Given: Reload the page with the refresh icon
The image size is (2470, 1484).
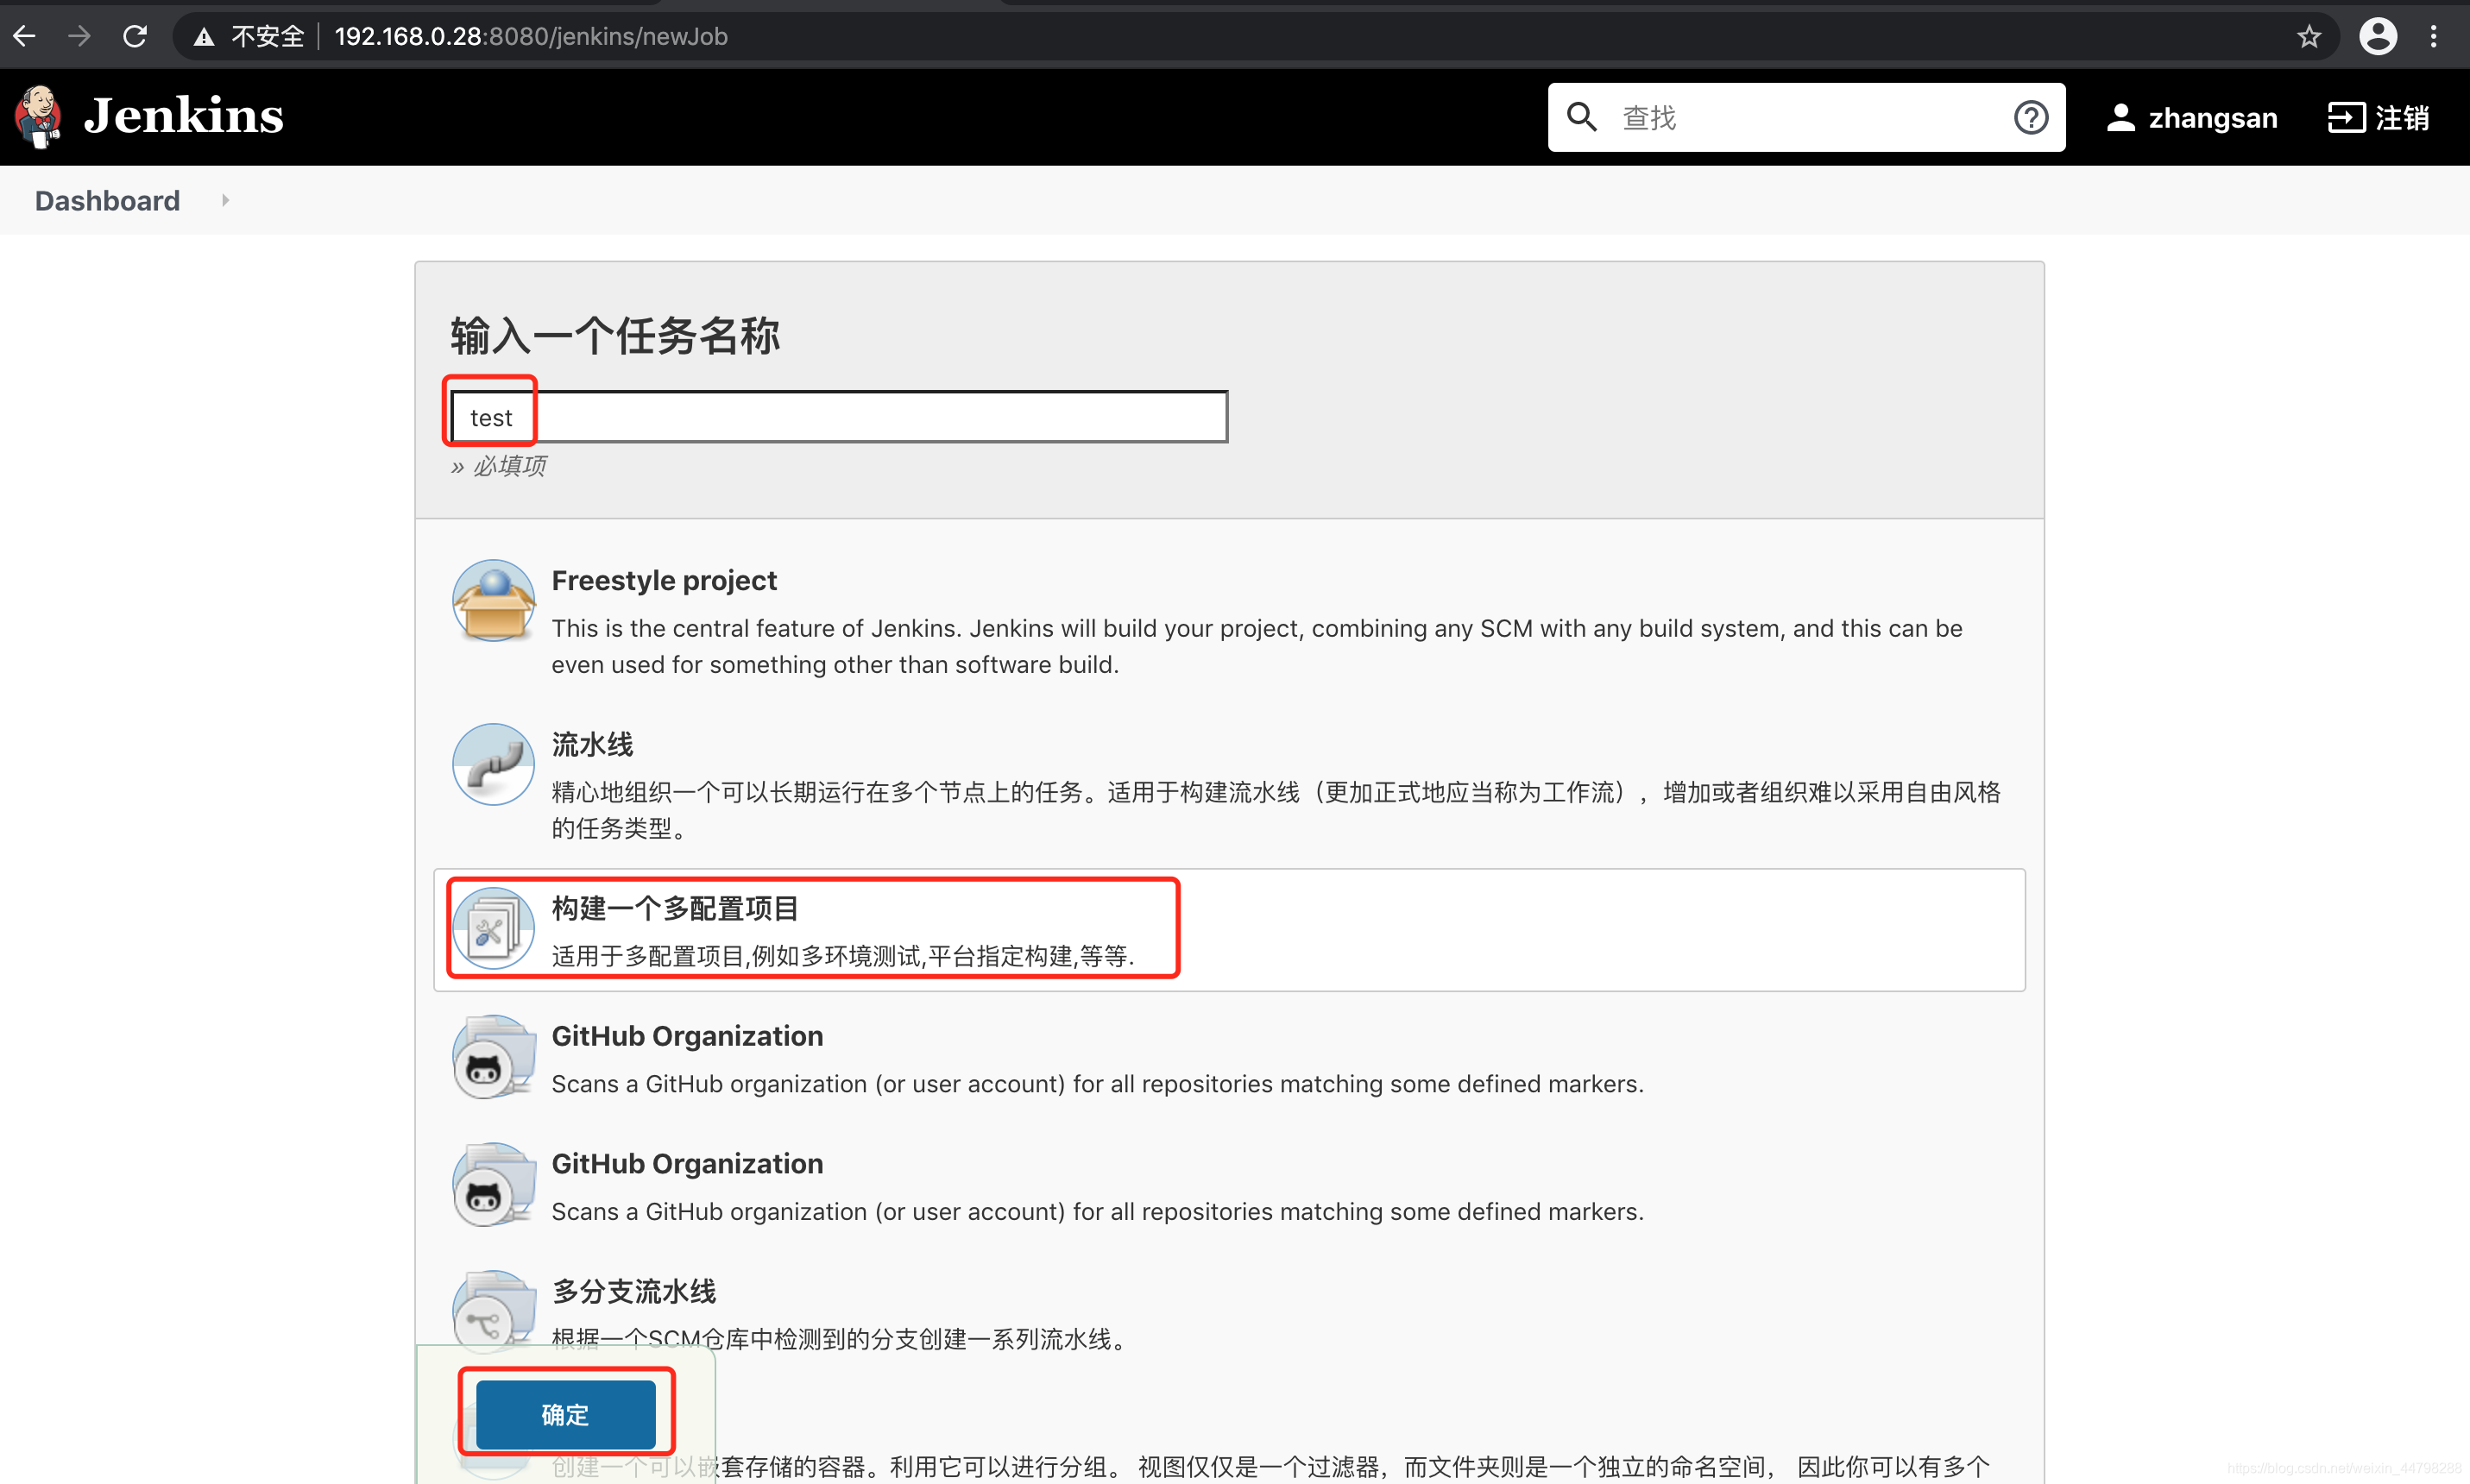Looking at the screenshot, I should pyautogui.click(x=135, y=37).
